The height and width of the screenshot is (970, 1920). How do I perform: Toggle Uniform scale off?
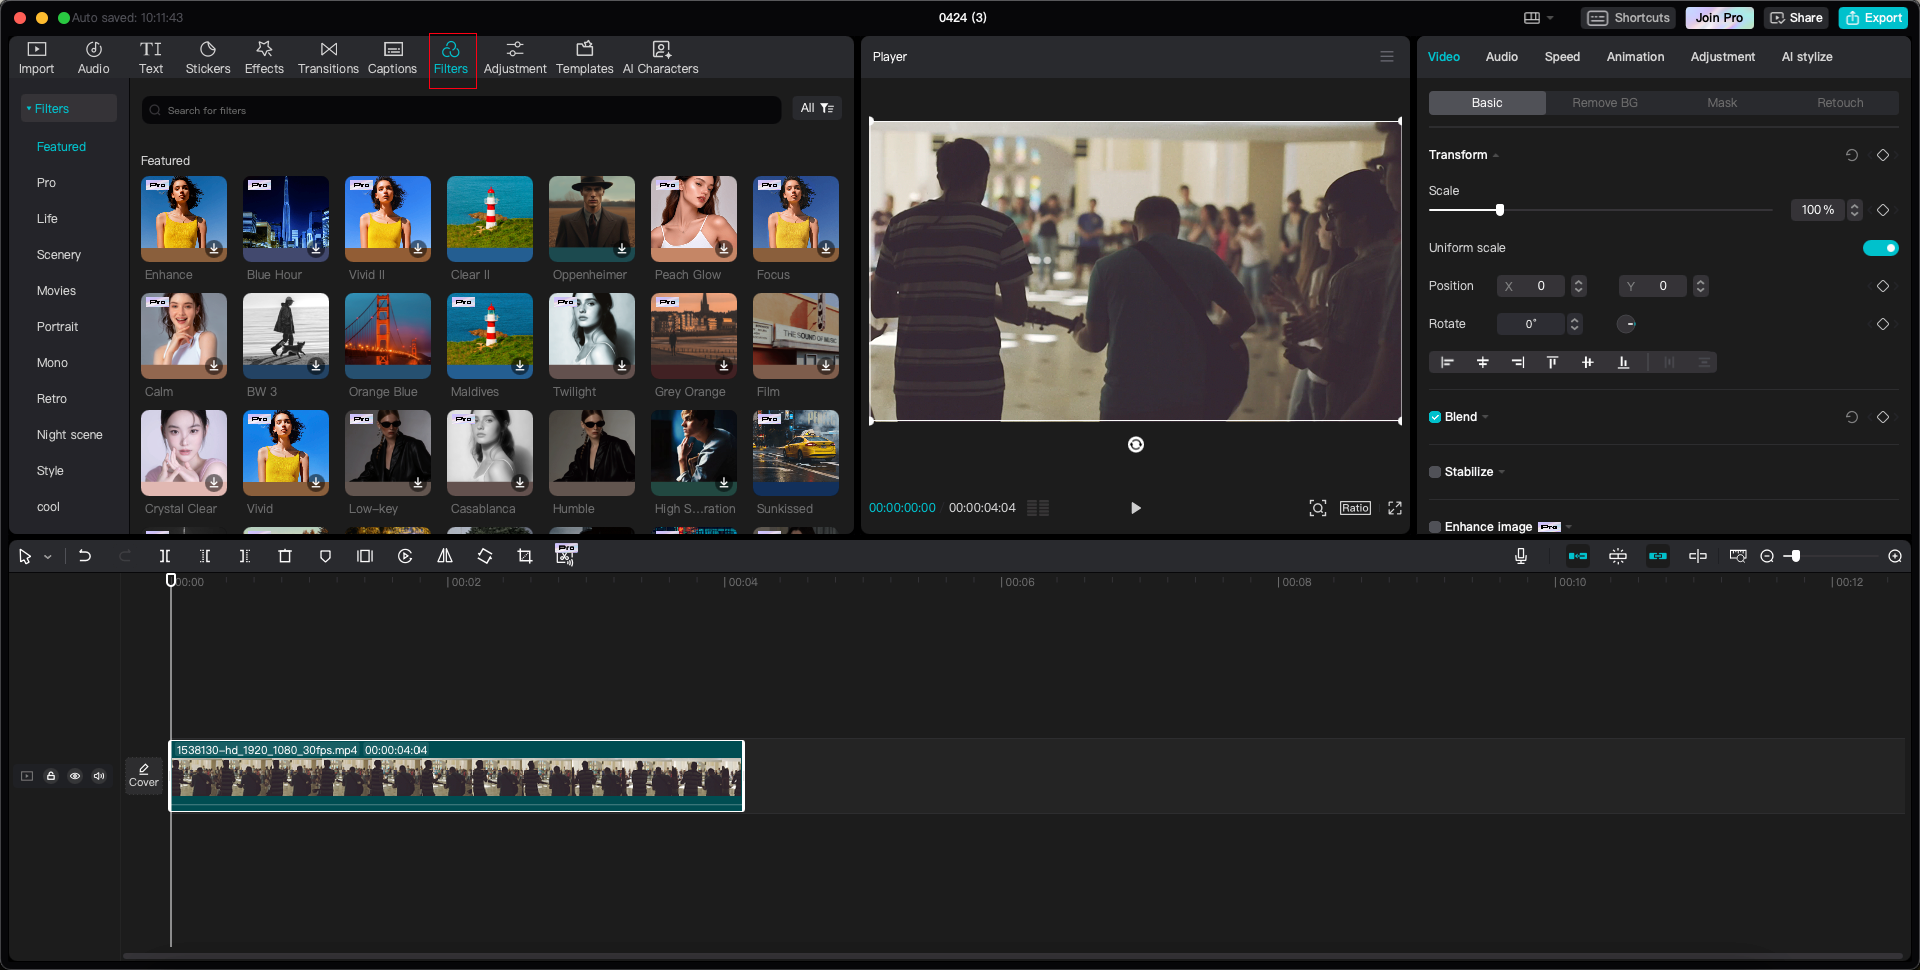click(x=1881, y=247)
